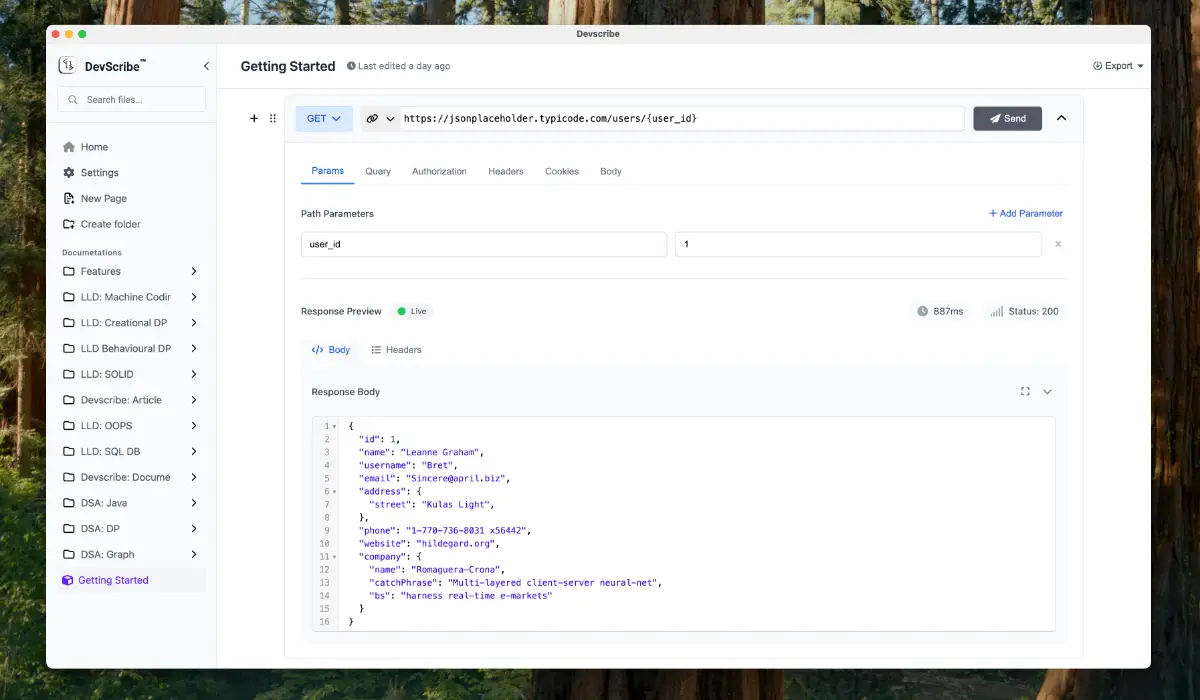Click the fullscreen icon in Response Body

coord(1025,392)
